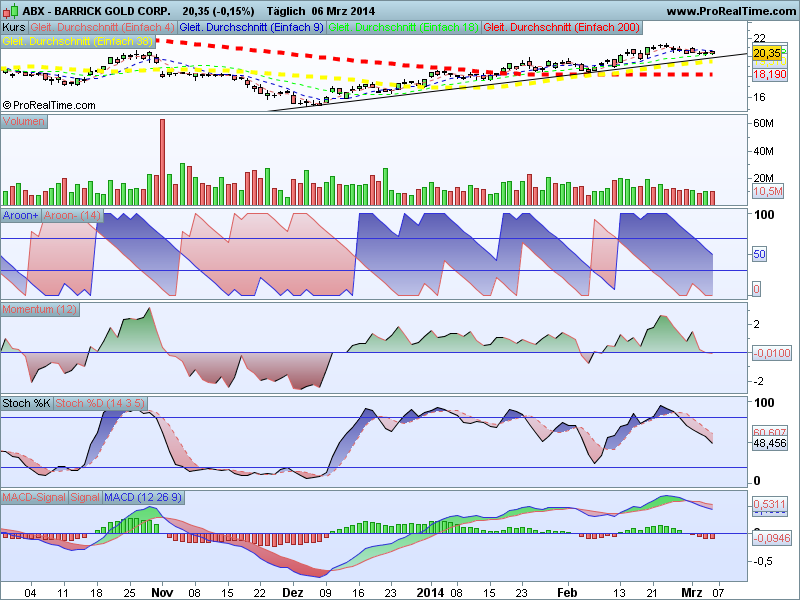Image resolution: width=800 pixels, height=600 pixels.
Task: Open the Gleit. Durchschnitt (Einfach 9) label
Action: (x=252, y=28)
